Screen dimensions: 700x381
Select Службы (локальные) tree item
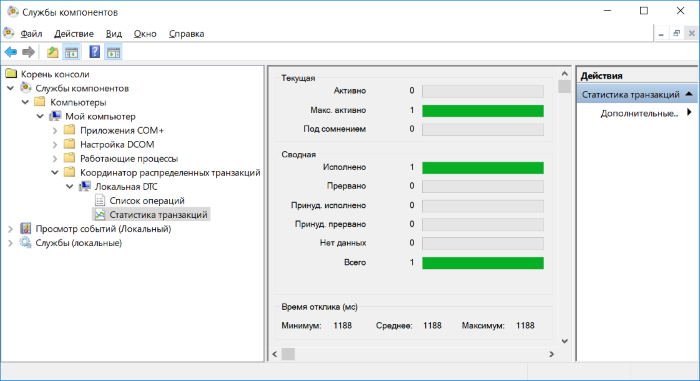click(79, 243)
